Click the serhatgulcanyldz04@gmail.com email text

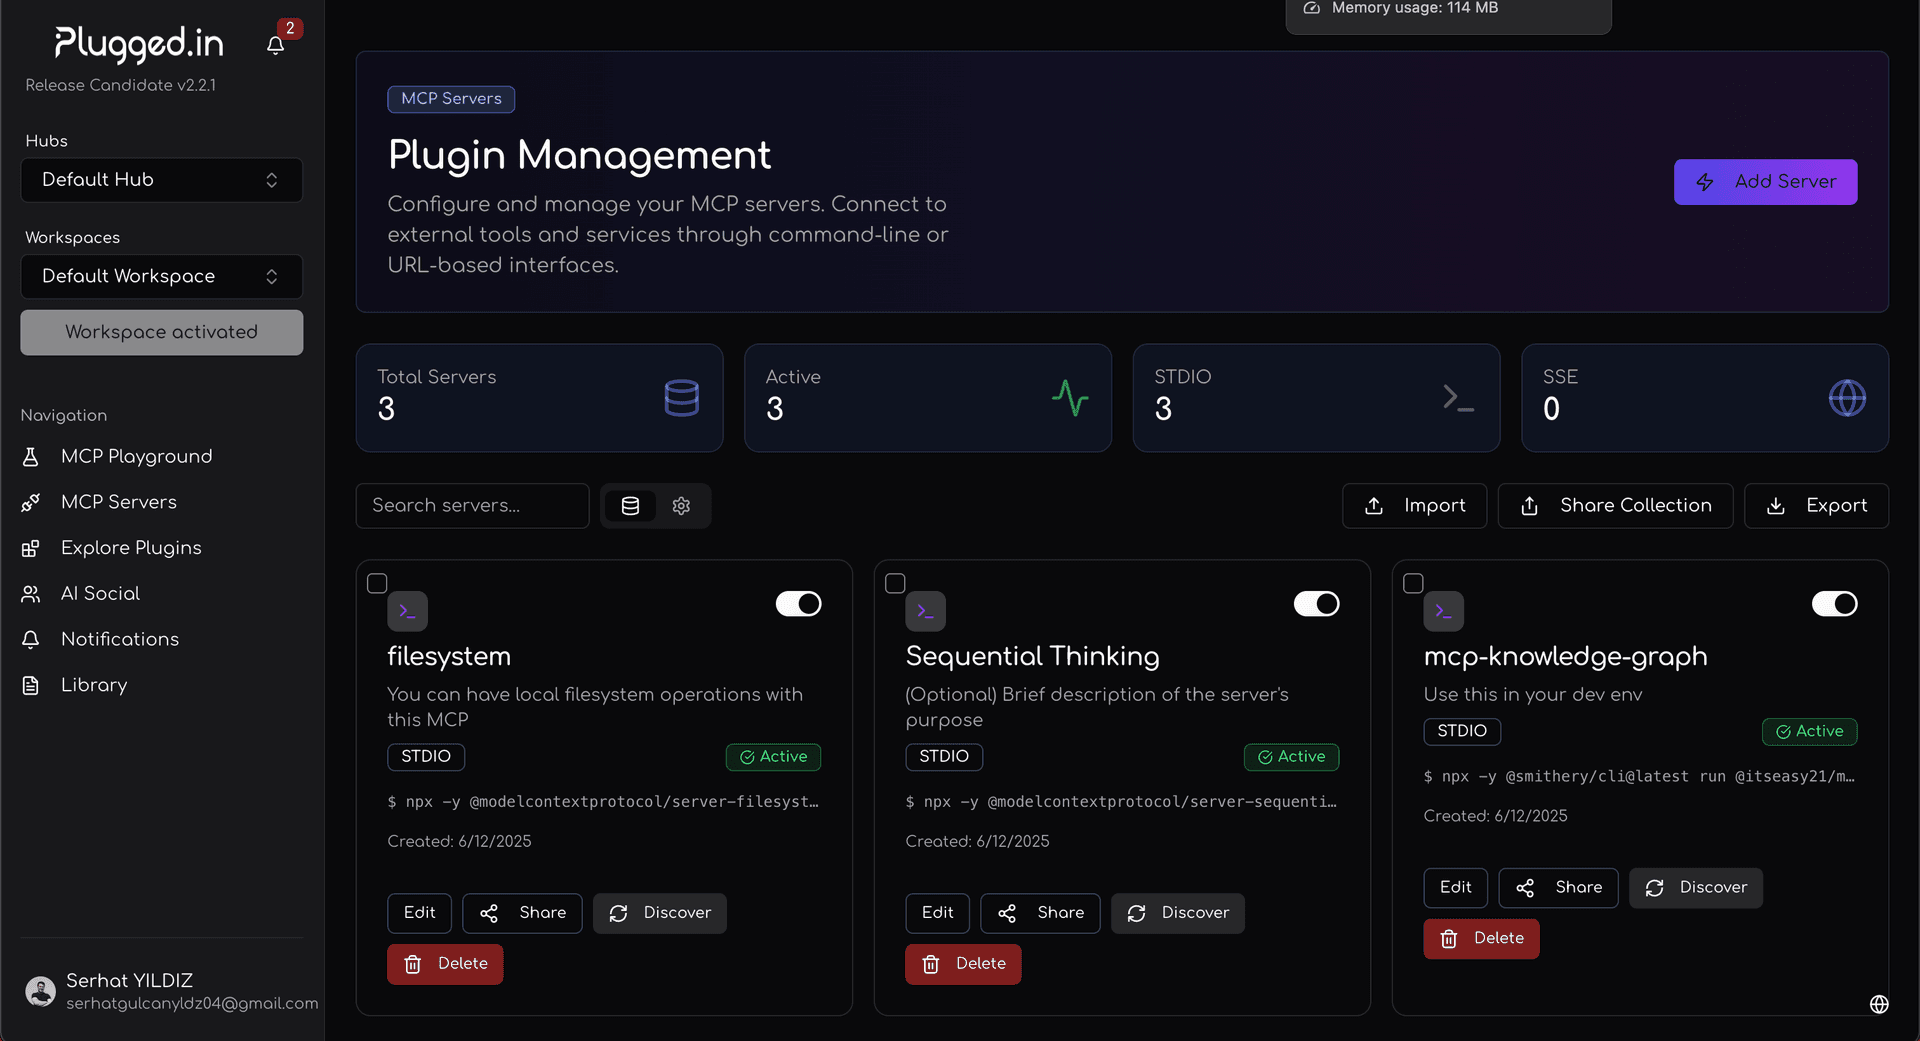192,1004
